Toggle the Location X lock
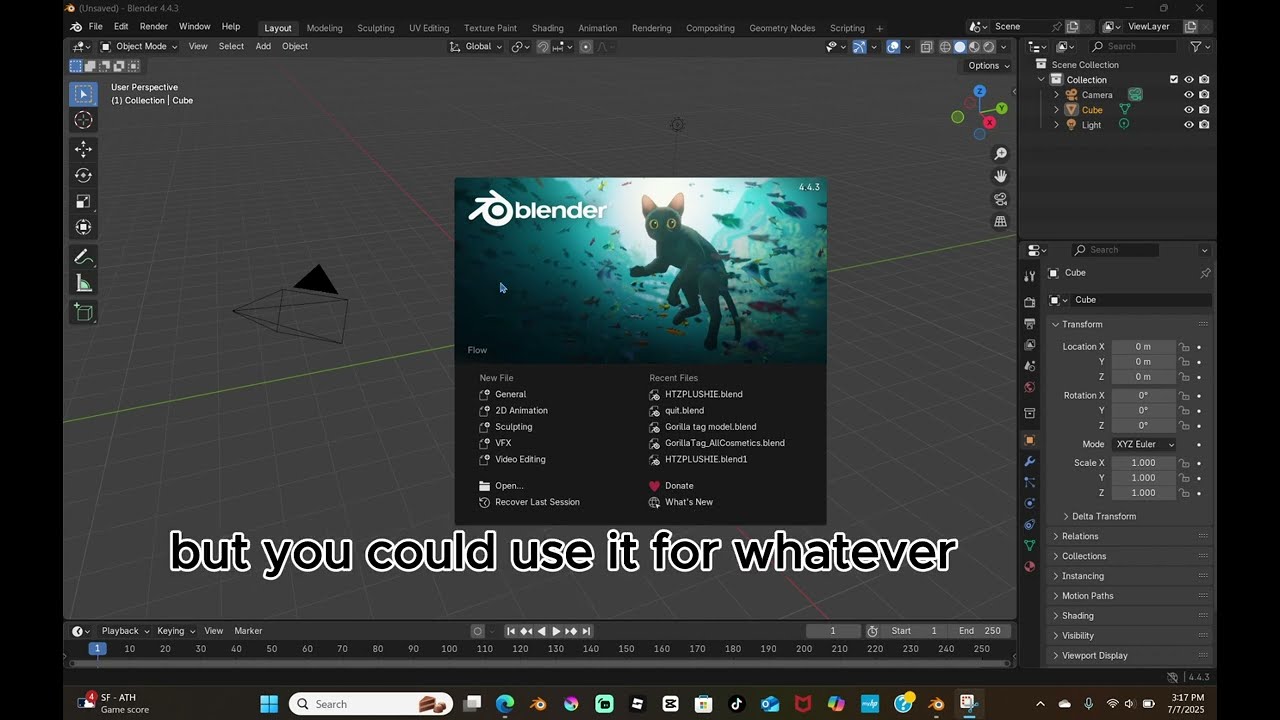1280x720 pixels. click(1184, 347)
